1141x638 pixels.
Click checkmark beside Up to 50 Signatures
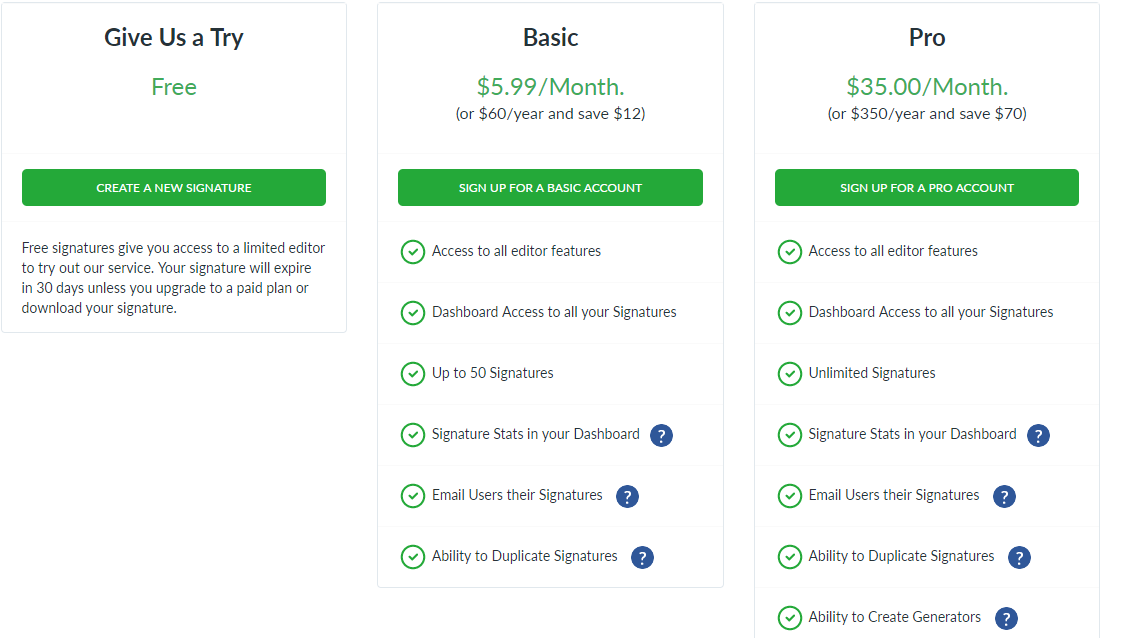(x=412, y=374)
